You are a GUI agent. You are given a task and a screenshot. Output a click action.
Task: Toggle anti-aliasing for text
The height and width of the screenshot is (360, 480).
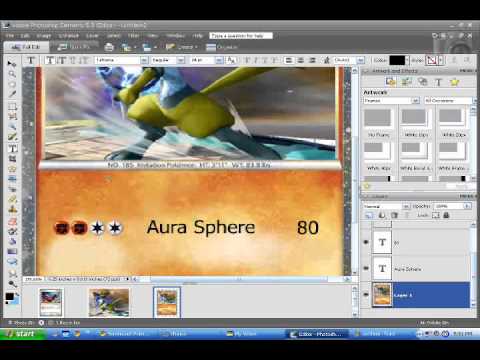point(231,60)
